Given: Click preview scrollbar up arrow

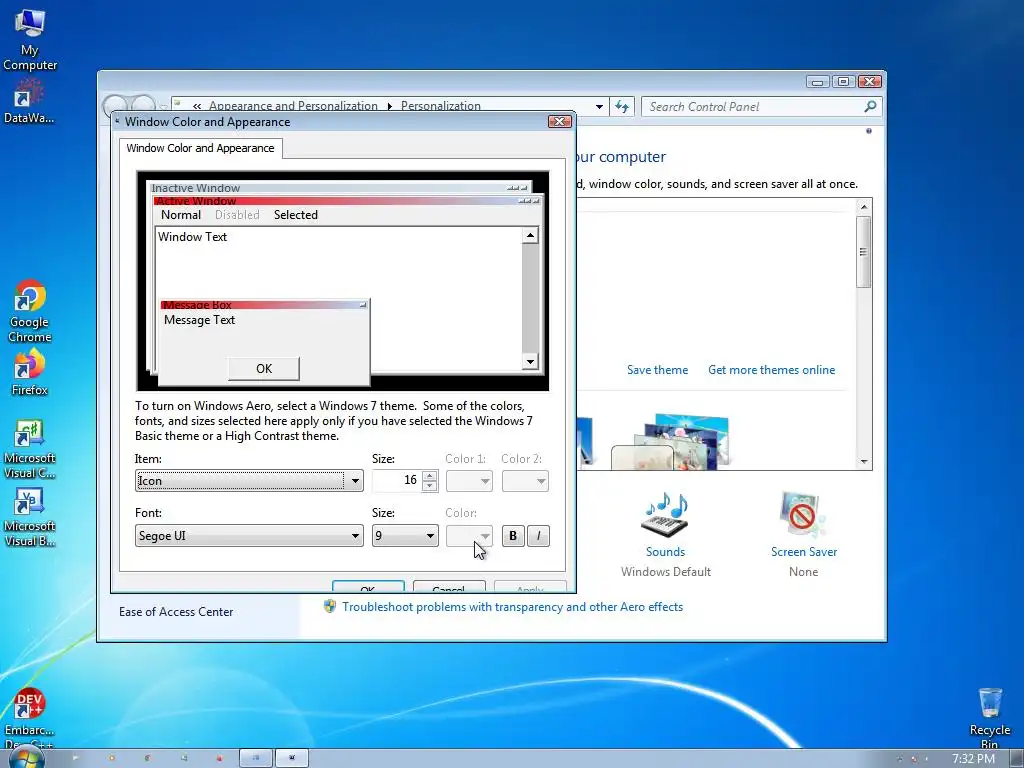Looking at the screenshot, I should [530, 235].
